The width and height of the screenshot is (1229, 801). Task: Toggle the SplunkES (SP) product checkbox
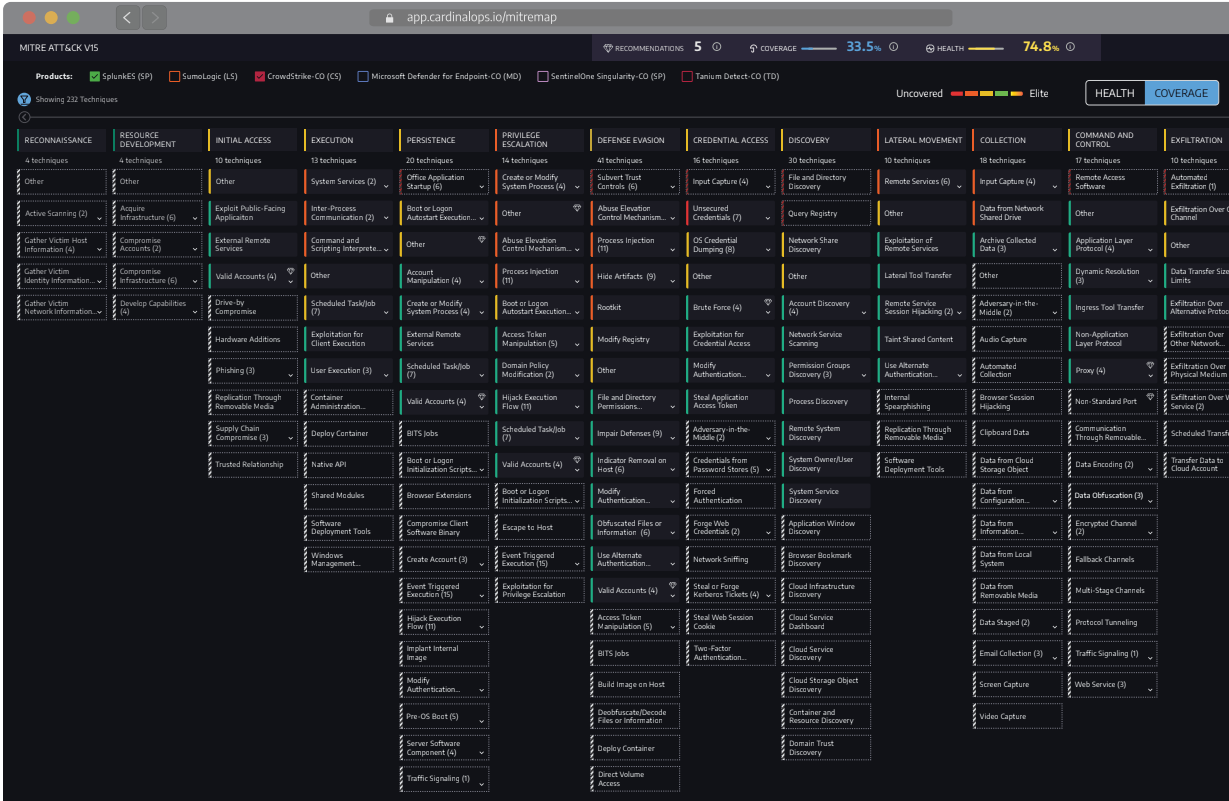(94, 76)
